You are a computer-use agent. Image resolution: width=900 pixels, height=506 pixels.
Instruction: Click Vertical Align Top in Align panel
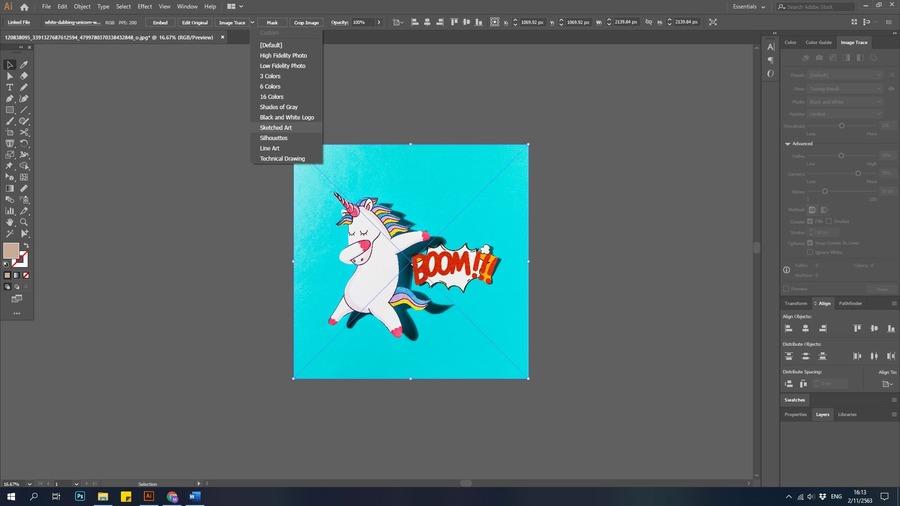click(x=857, y=328)
